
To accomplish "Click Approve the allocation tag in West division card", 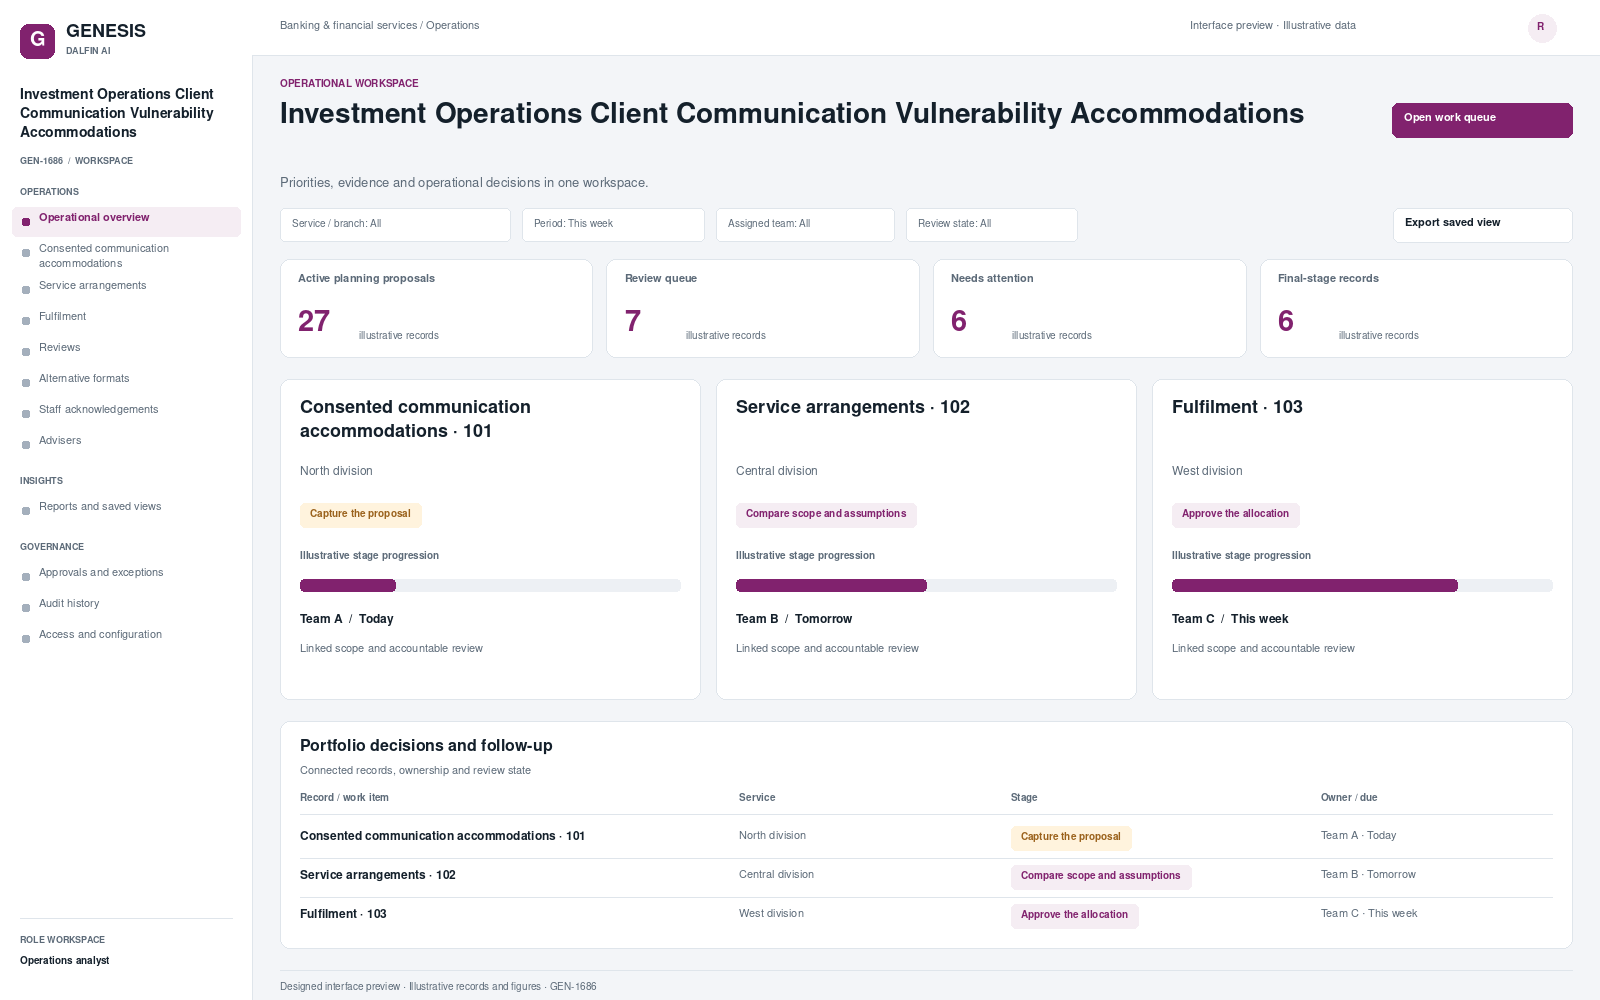I will [1235, 514].
